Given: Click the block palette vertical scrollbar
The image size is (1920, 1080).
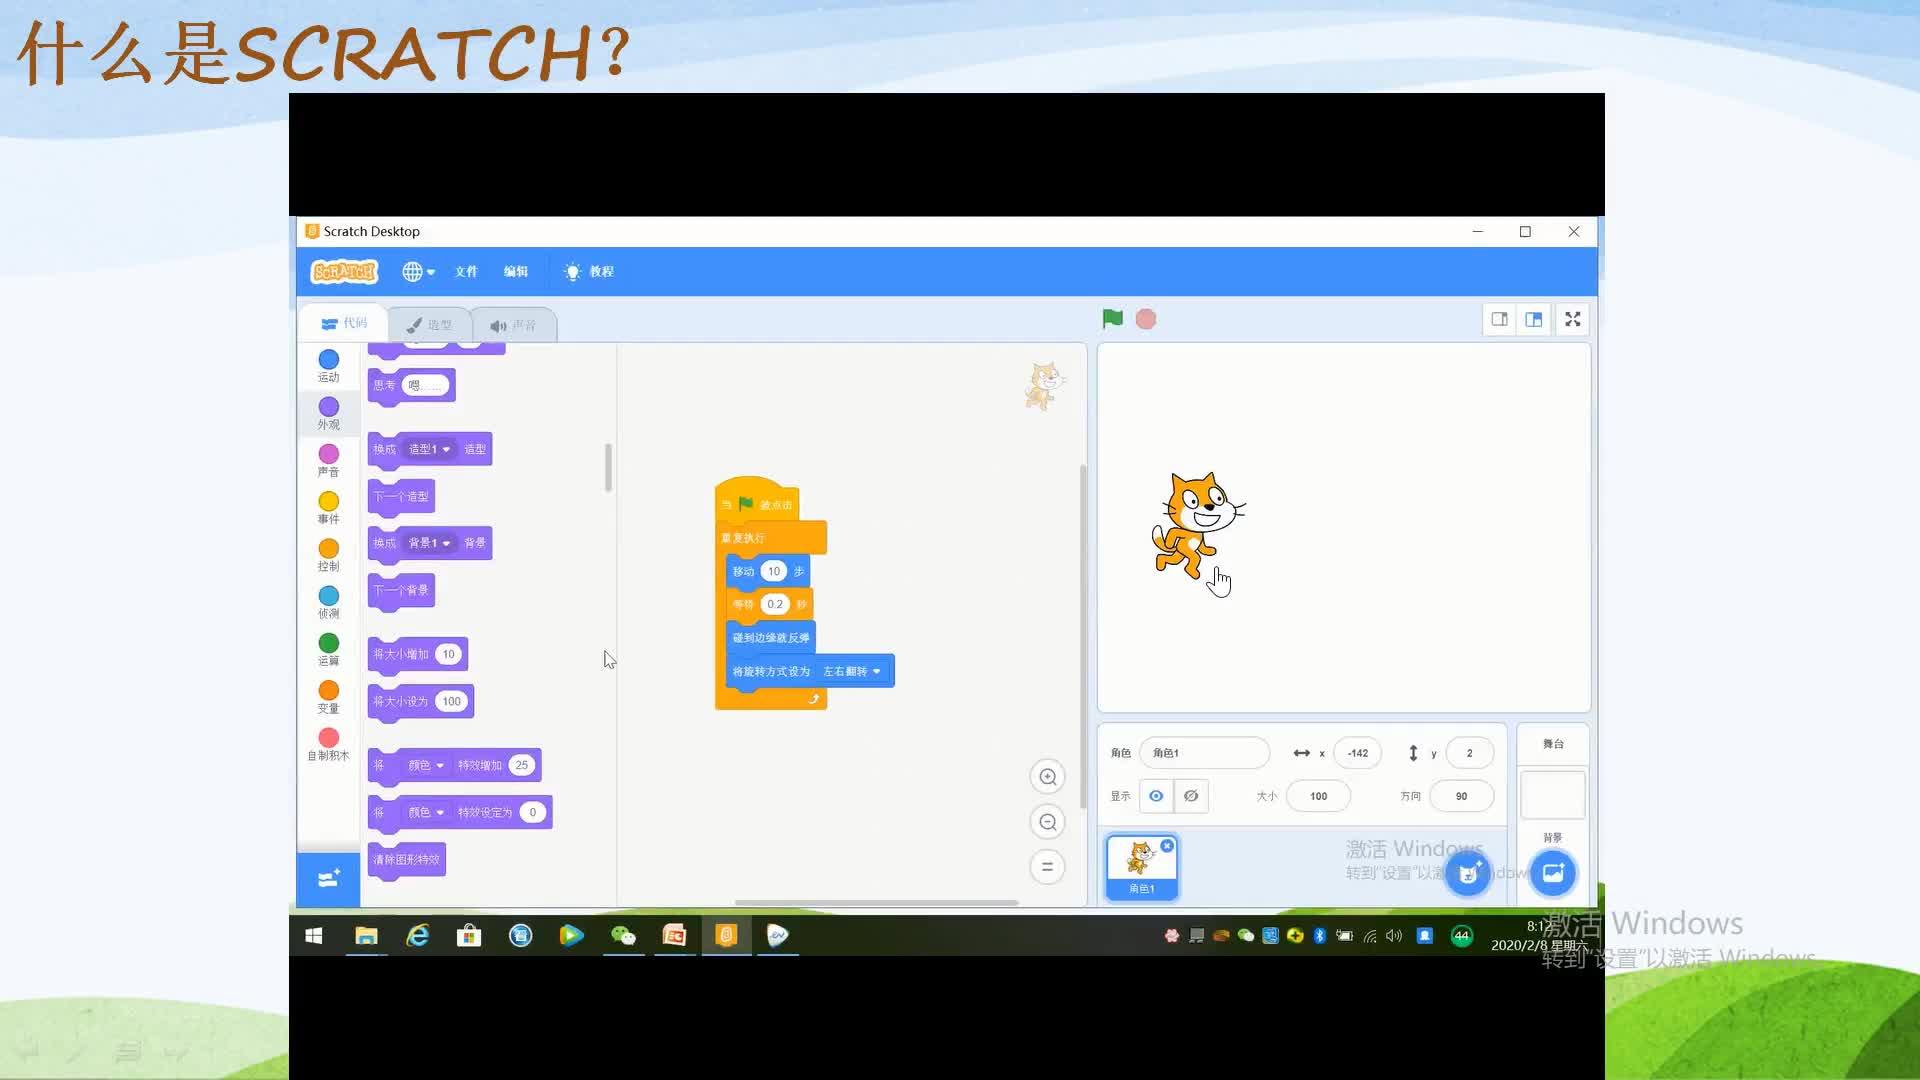Looking at the screenshot, I should pos(608,467).
